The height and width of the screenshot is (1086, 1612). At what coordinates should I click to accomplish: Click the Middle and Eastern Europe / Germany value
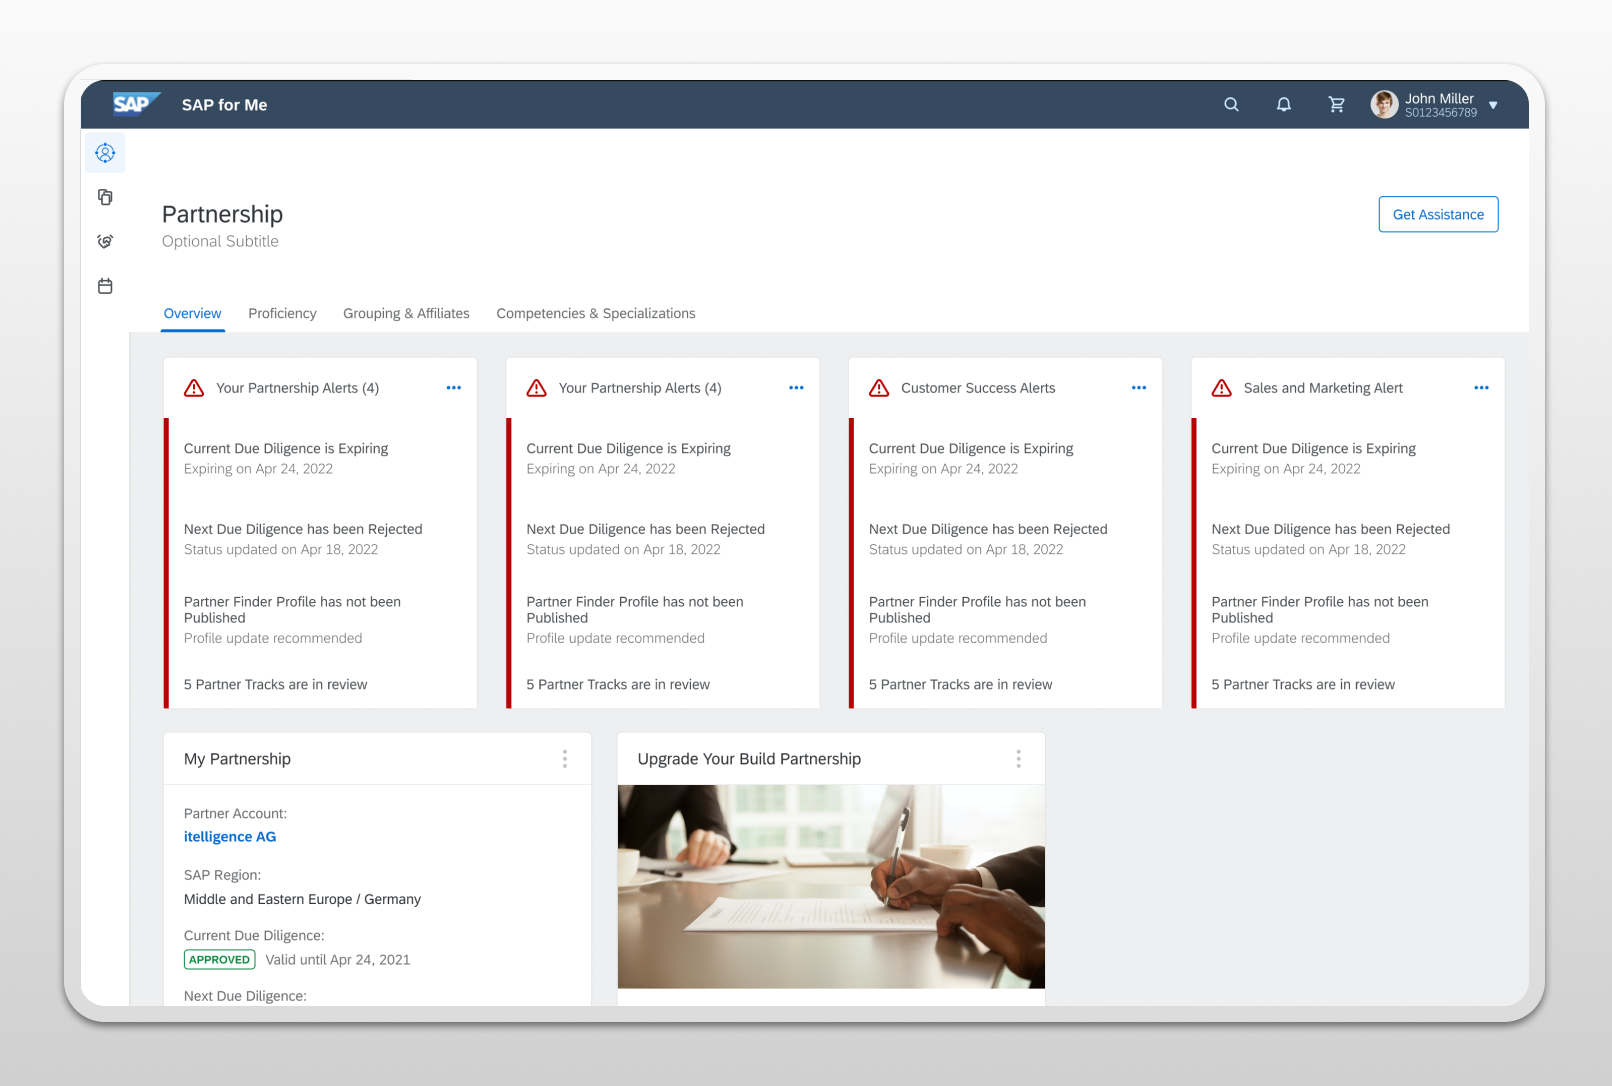pos(302,900)
